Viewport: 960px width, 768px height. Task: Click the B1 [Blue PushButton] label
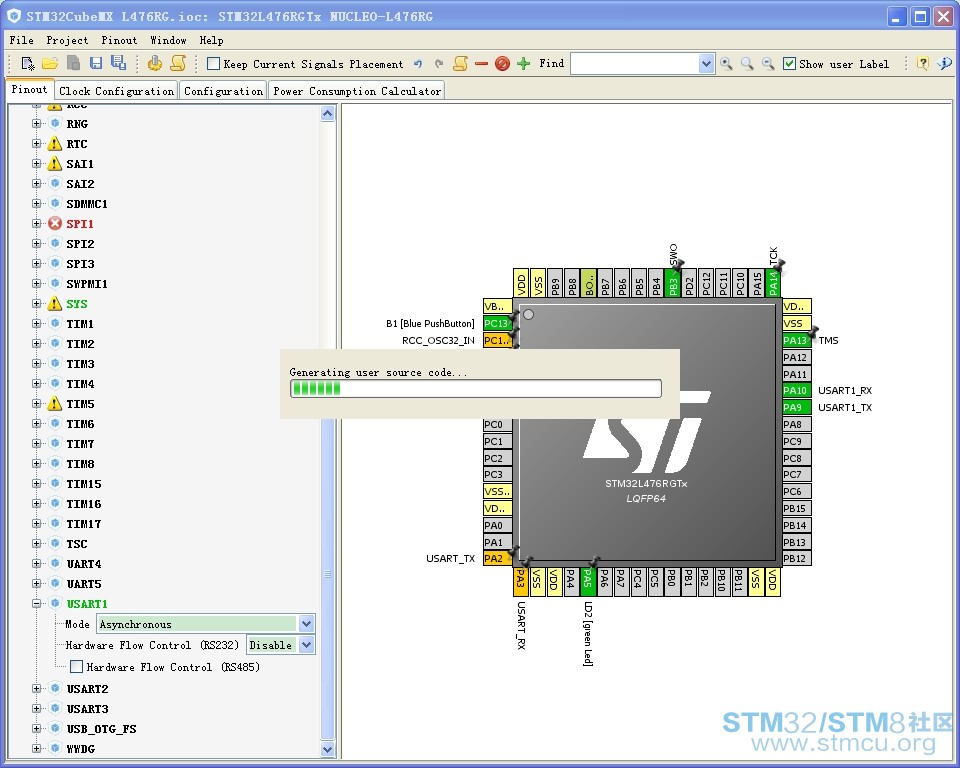tap(430, 323)
